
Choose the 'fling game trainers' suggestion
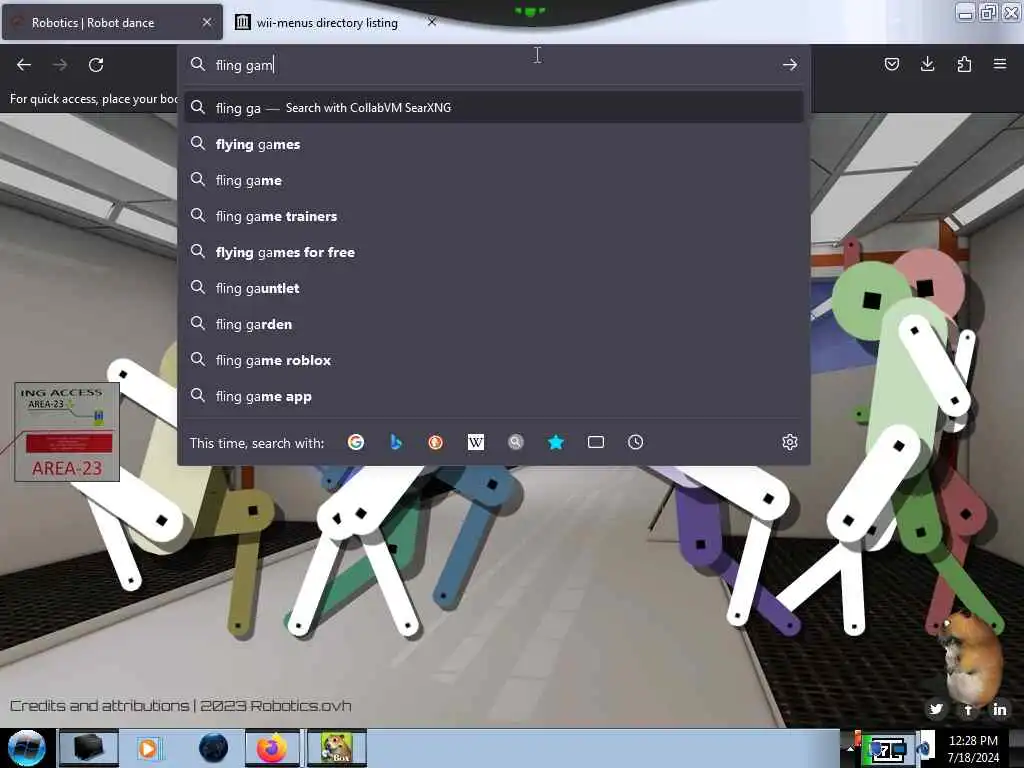pyautogui.click(x=494, y=216)
